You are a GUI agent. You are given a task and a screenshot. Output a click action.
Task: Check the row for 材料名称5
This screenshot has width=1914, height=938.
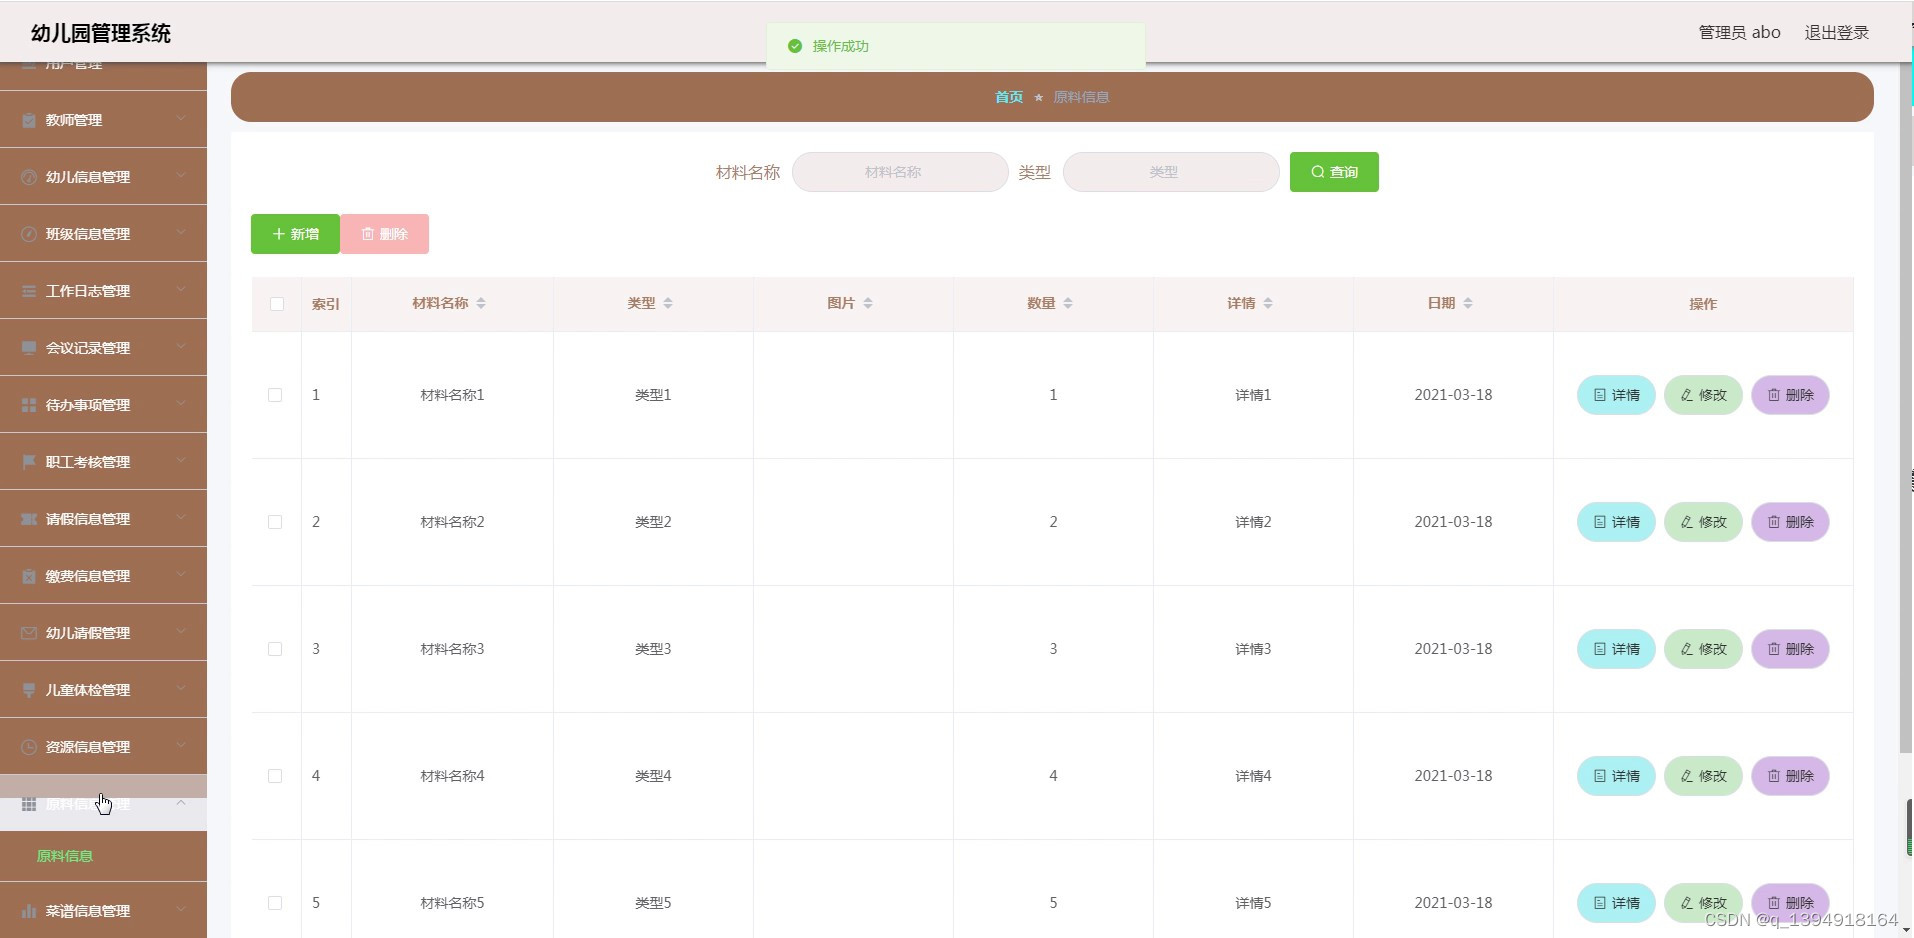tap(275, 903)
